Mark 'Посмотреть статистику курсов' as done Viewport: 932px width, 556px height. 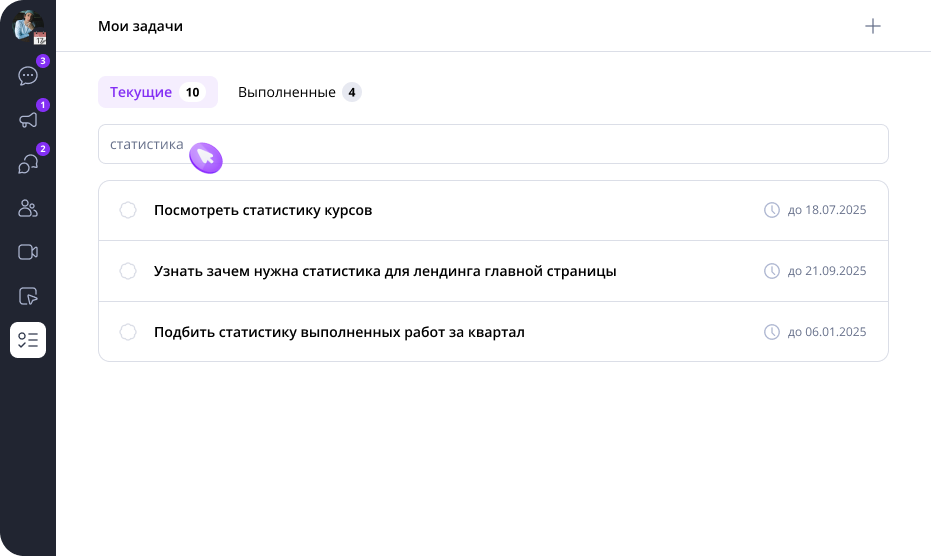[128, 210]
